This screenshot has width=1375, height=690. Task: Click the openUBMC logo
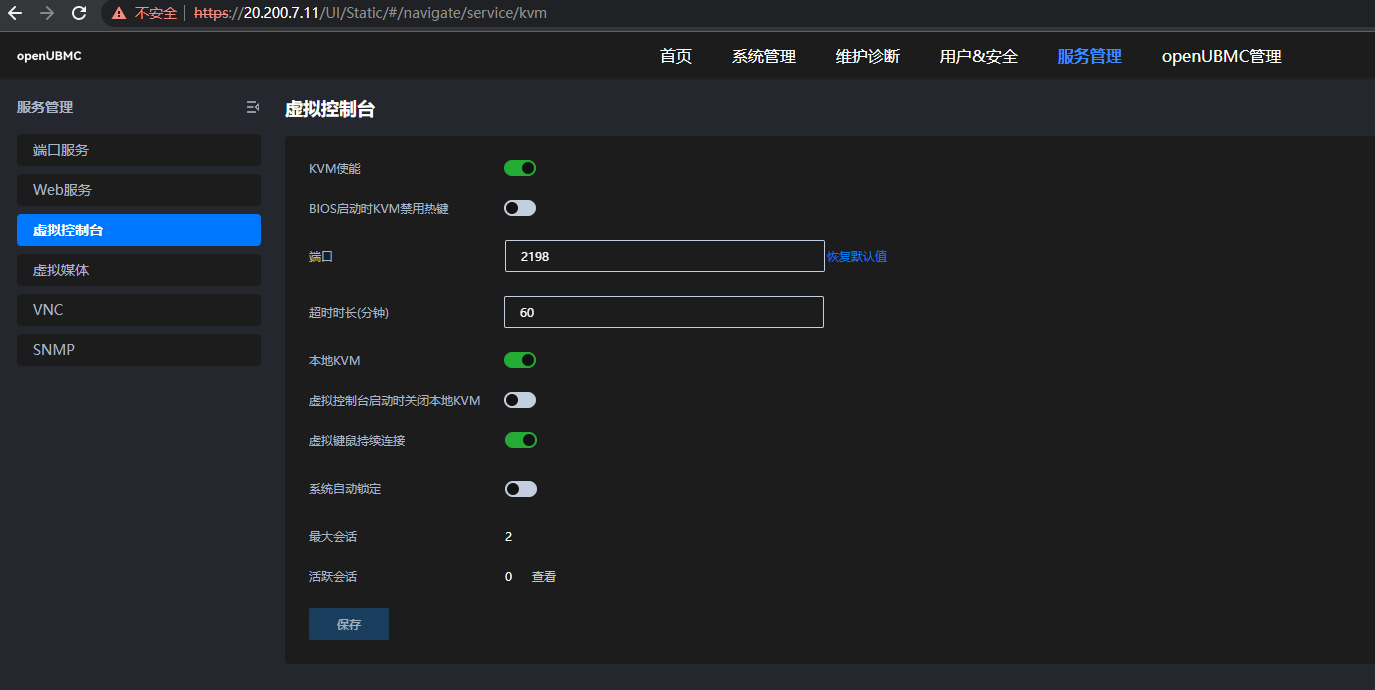pyautogui.click(x=49, y=56)
